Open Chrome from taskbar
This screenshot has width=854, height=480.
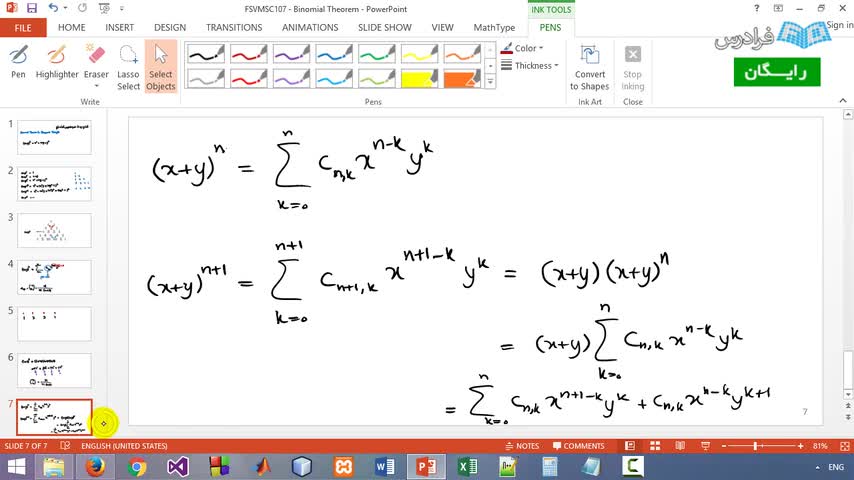click(x=136, y=467)
